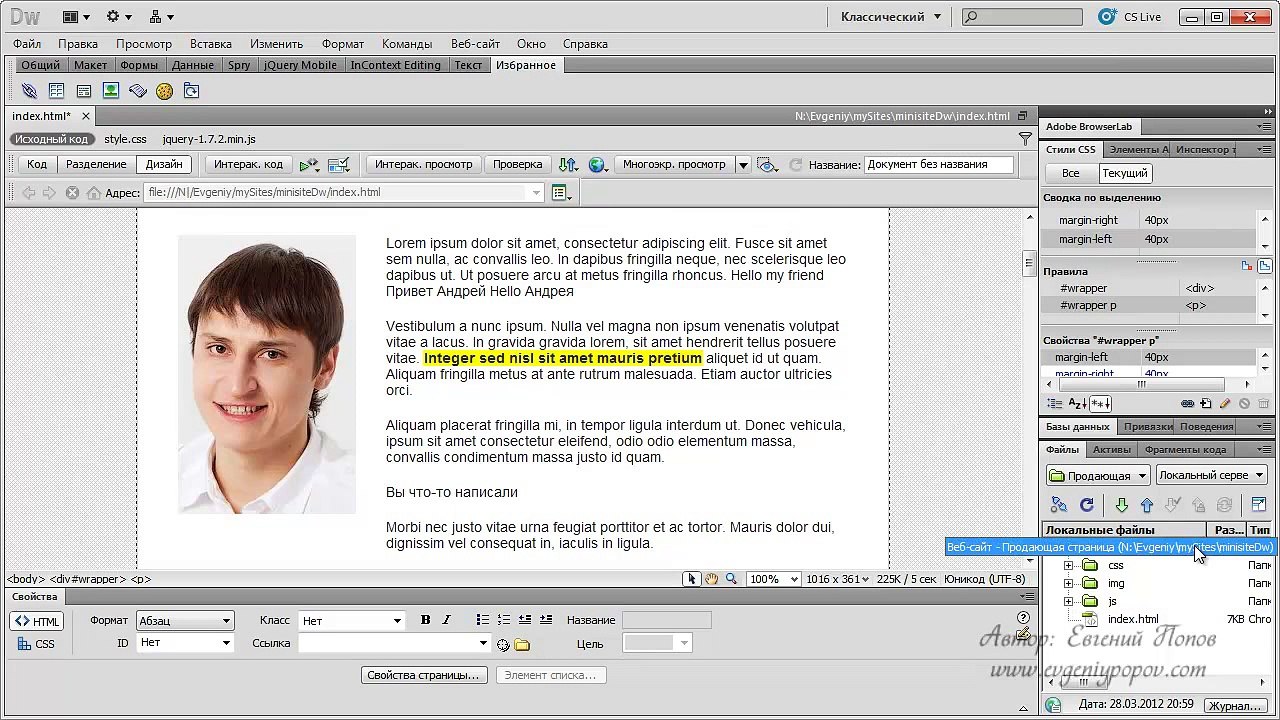Show Все CSS styles mode
Screen dimensions: 1280x720
pyautogui.click(x=1070, y=173)
